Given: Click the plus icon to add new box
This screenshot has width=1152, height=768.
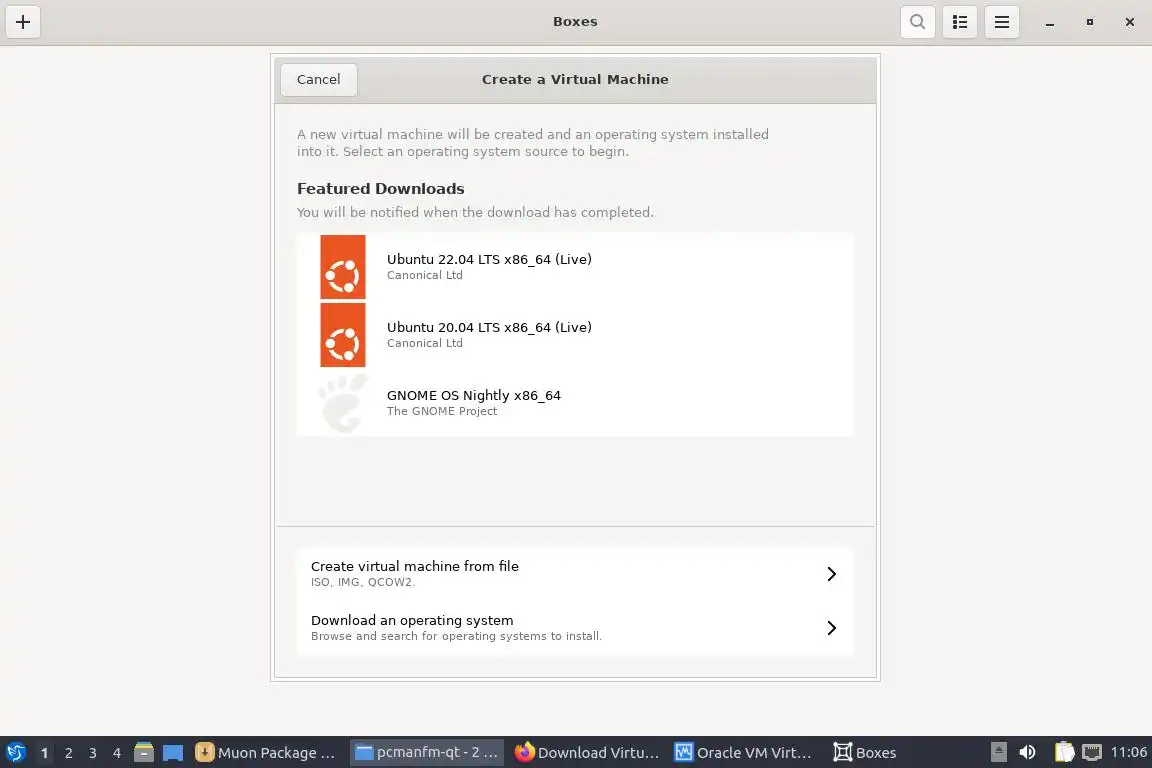Looking at the screenshot, I should pos(23,22).
